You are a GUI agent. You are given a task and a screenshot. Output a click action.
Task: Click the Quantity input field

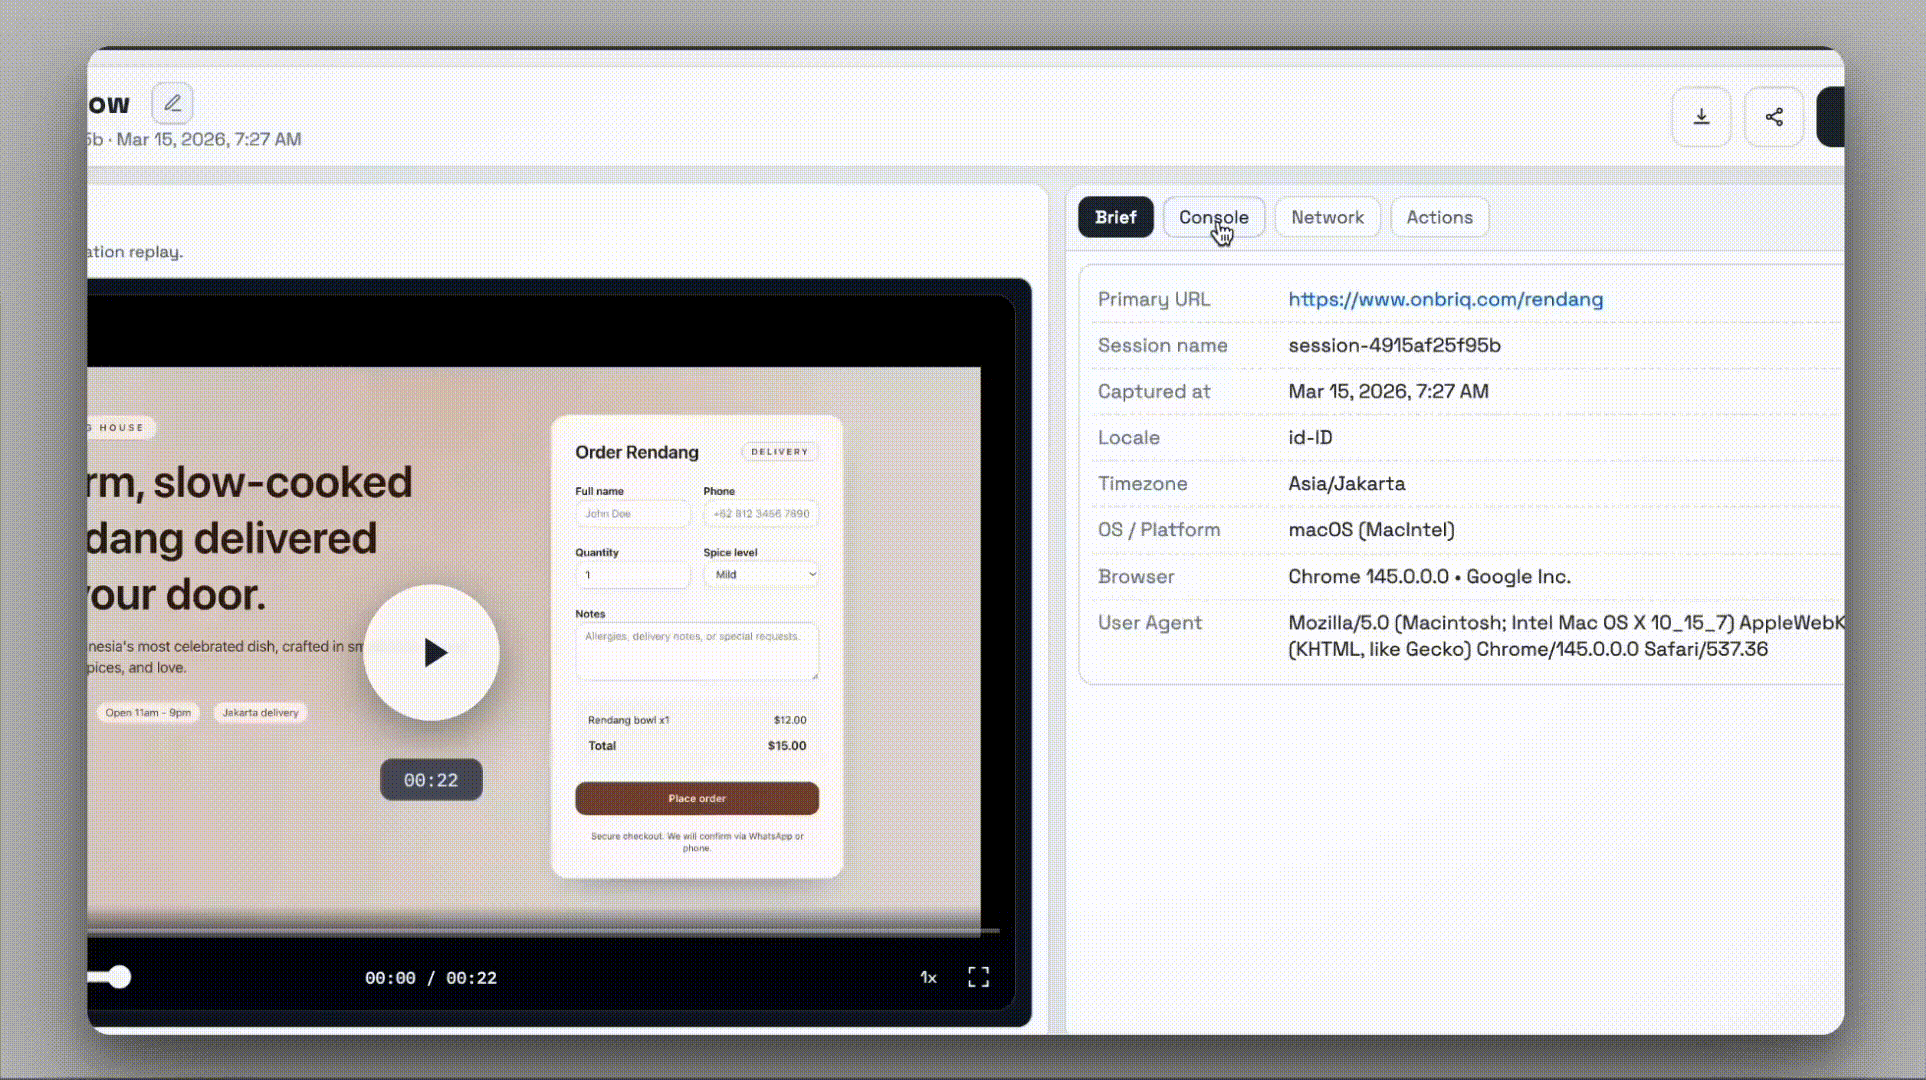(x=632, y=574)
